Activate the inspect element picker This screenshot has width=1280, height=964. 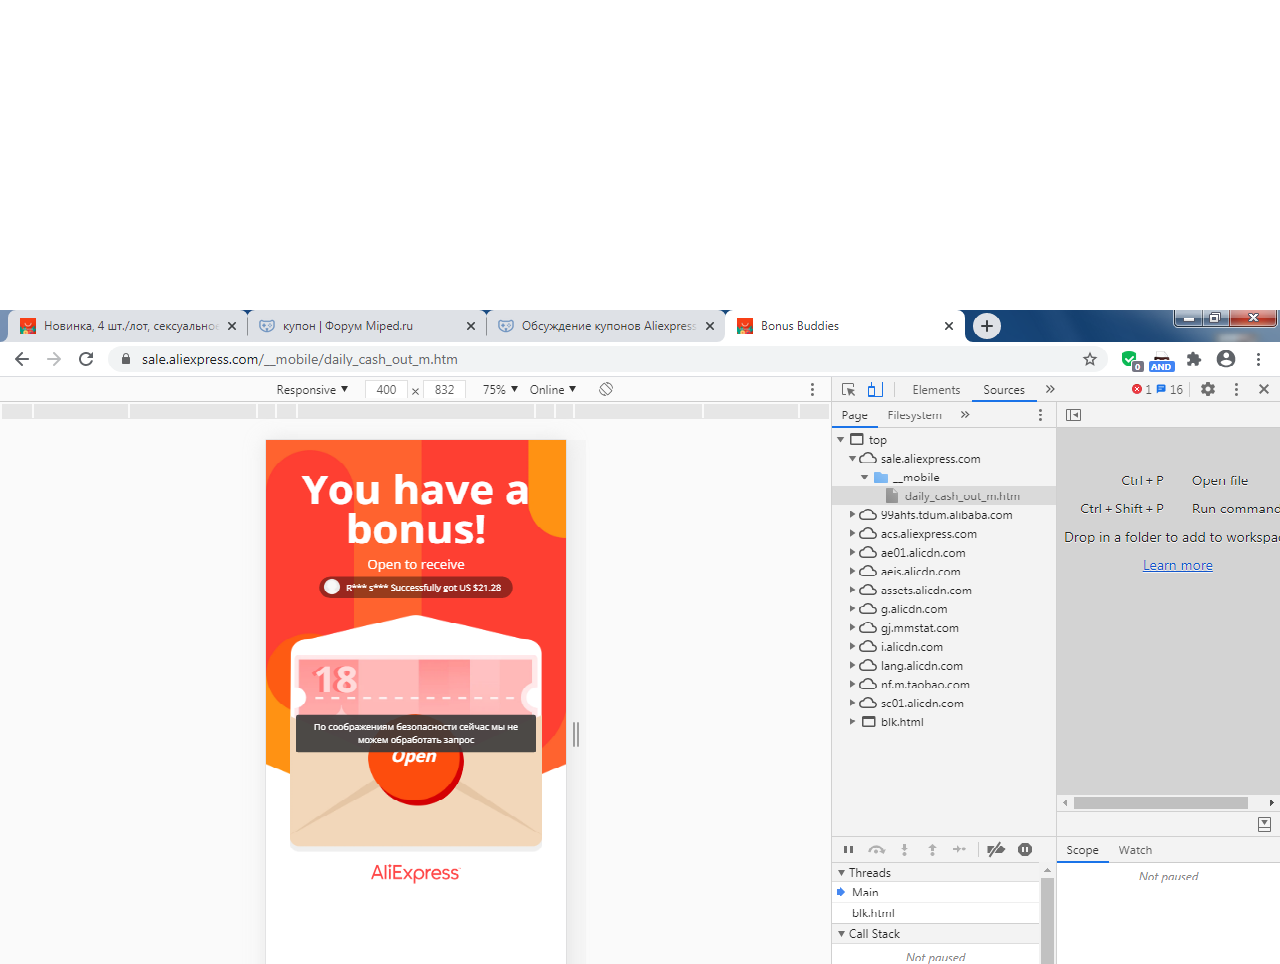click(x=848, y=389)
